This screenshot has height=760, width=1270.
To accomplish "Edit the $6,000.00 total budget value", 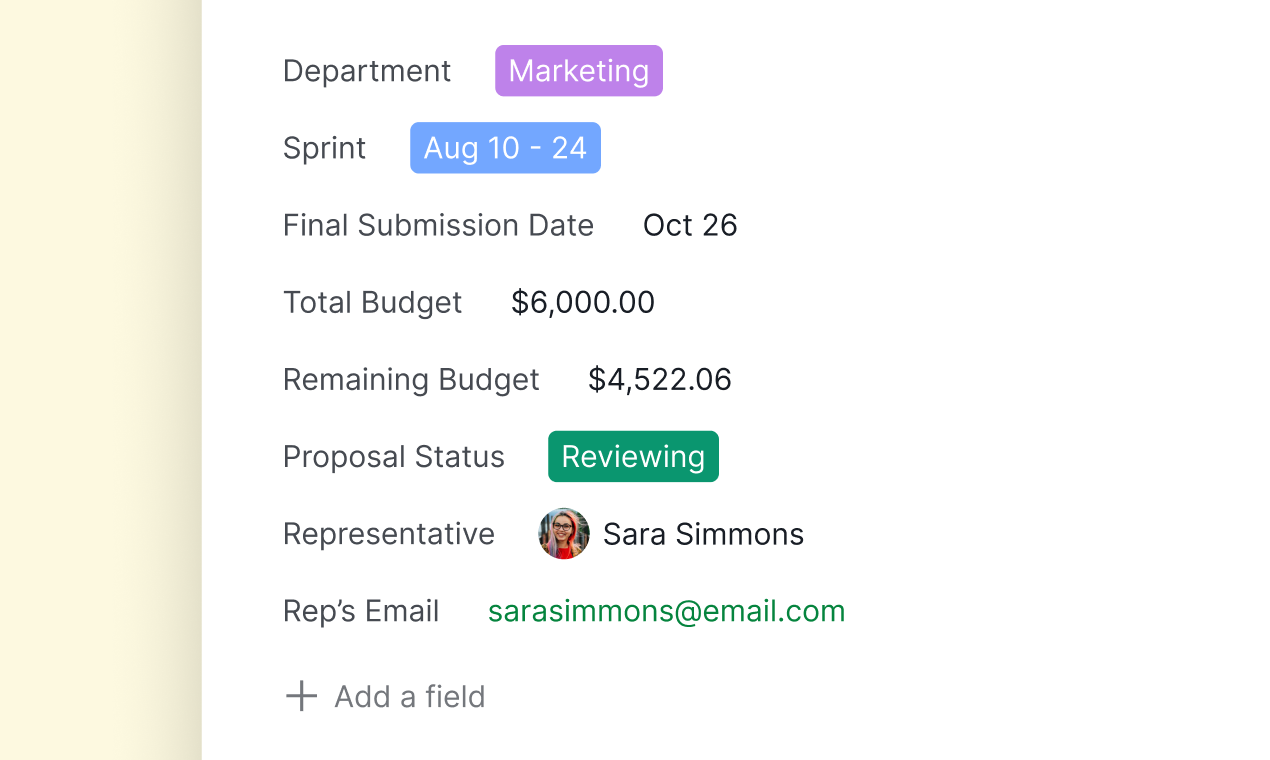I will (x=582, y=302).
